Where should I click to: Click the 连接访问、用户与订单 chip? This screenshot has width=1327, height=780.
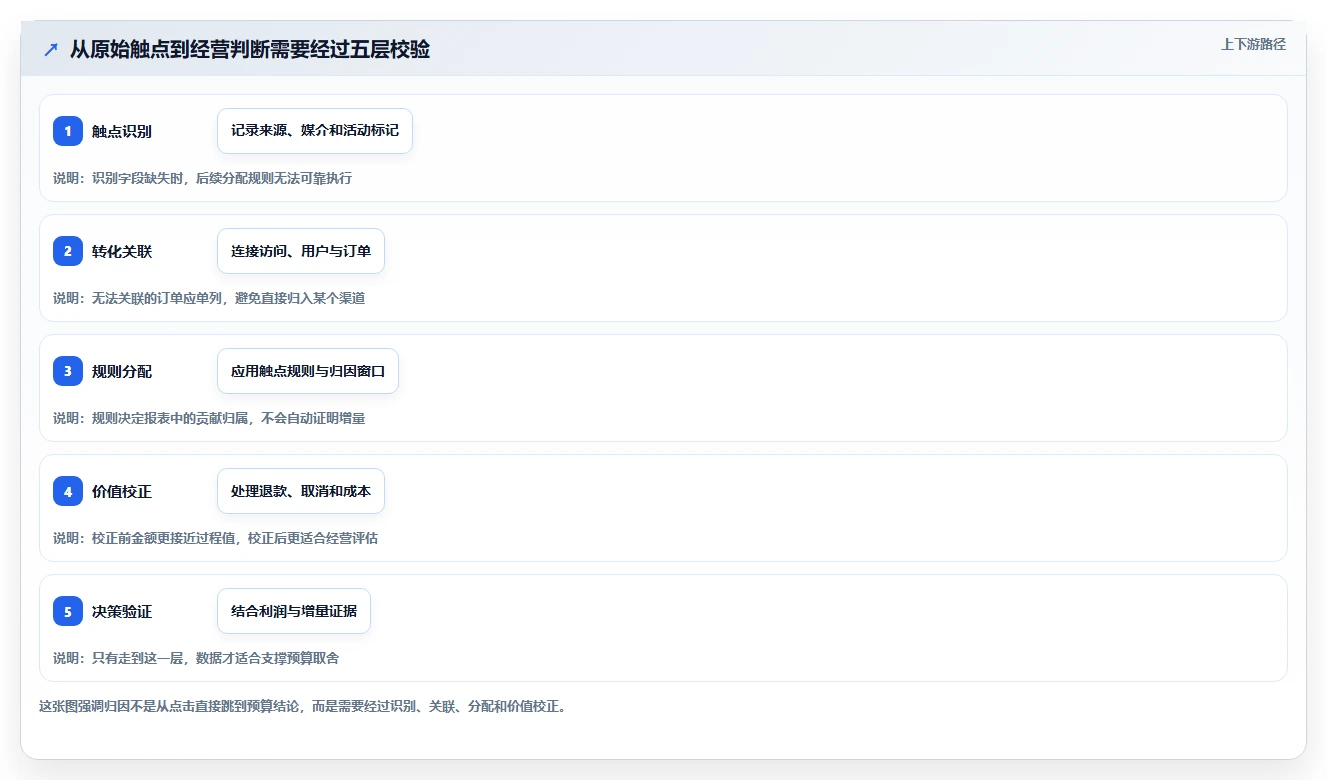pos(301,251)
